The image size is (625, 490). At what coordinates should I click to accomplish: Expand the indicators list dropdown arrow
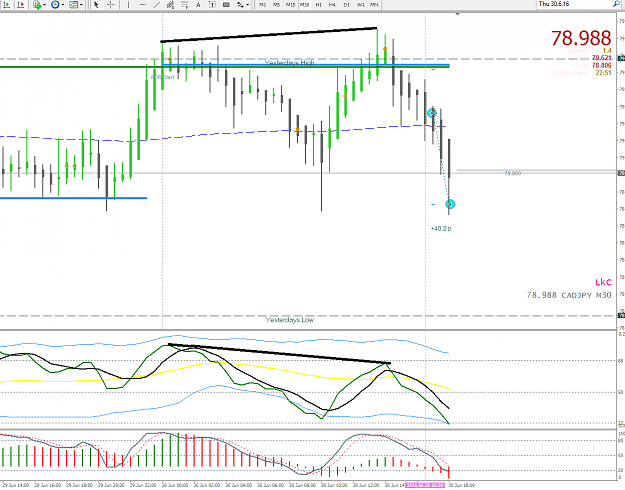[x=44, y=5]
